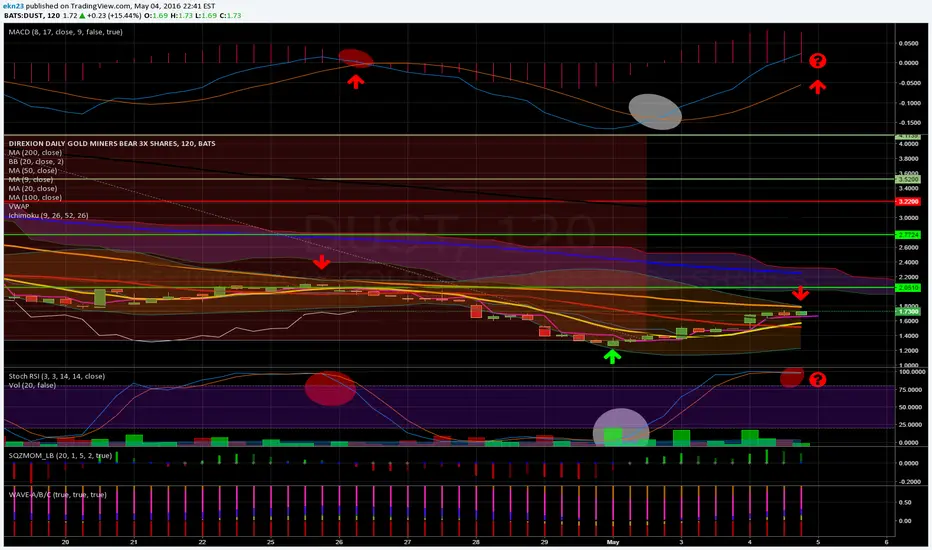Viewport: 932px width, 550px height.
Task: Select the WAVE-A/B/C (true, true, true) label
Action: [x=58, y=495]
